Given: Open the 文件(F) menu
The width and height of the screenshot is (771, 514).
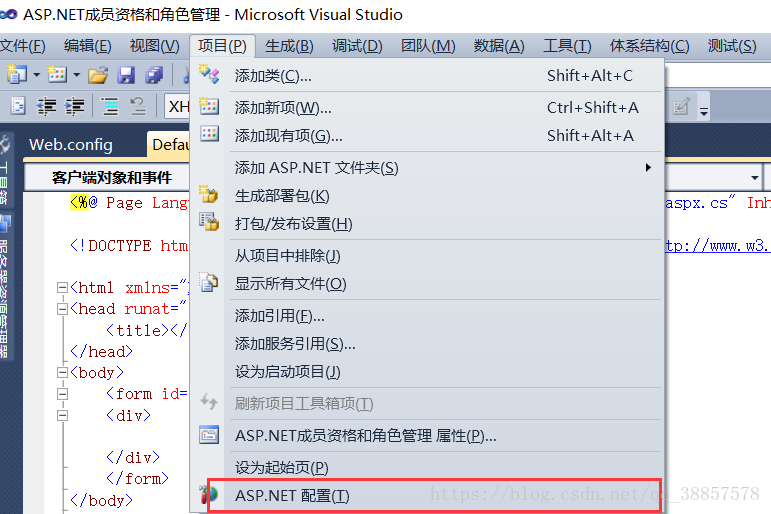Looking at the screenshot, I should (23, 46).
